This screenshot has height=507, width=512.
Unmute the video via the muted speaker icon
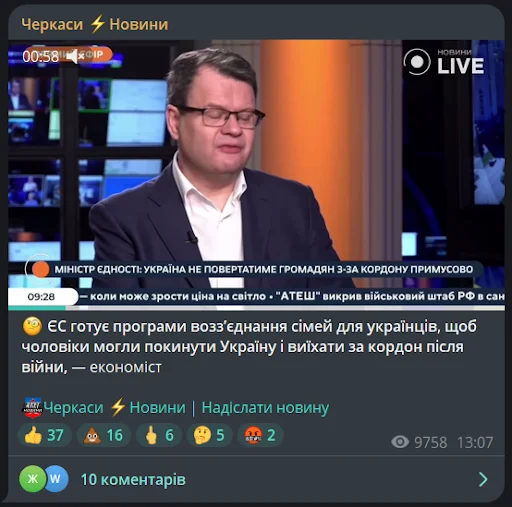75,56
